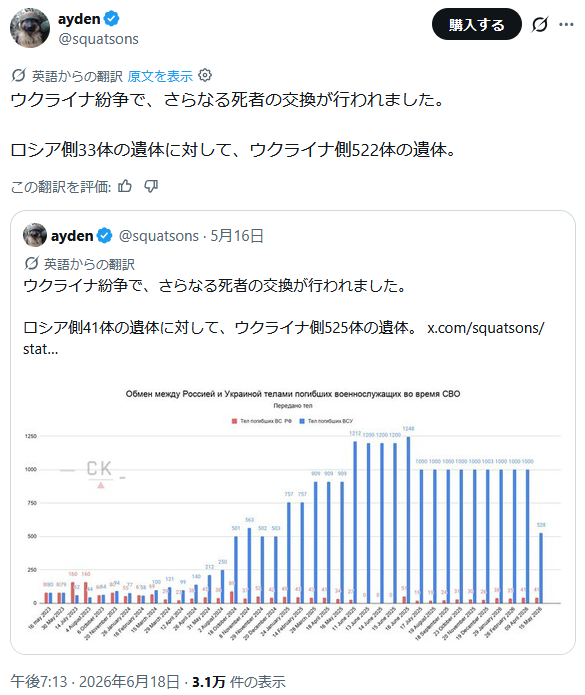Open translation settings gear icon
This screenshot has height=695, width=585.
click(205, 75)
